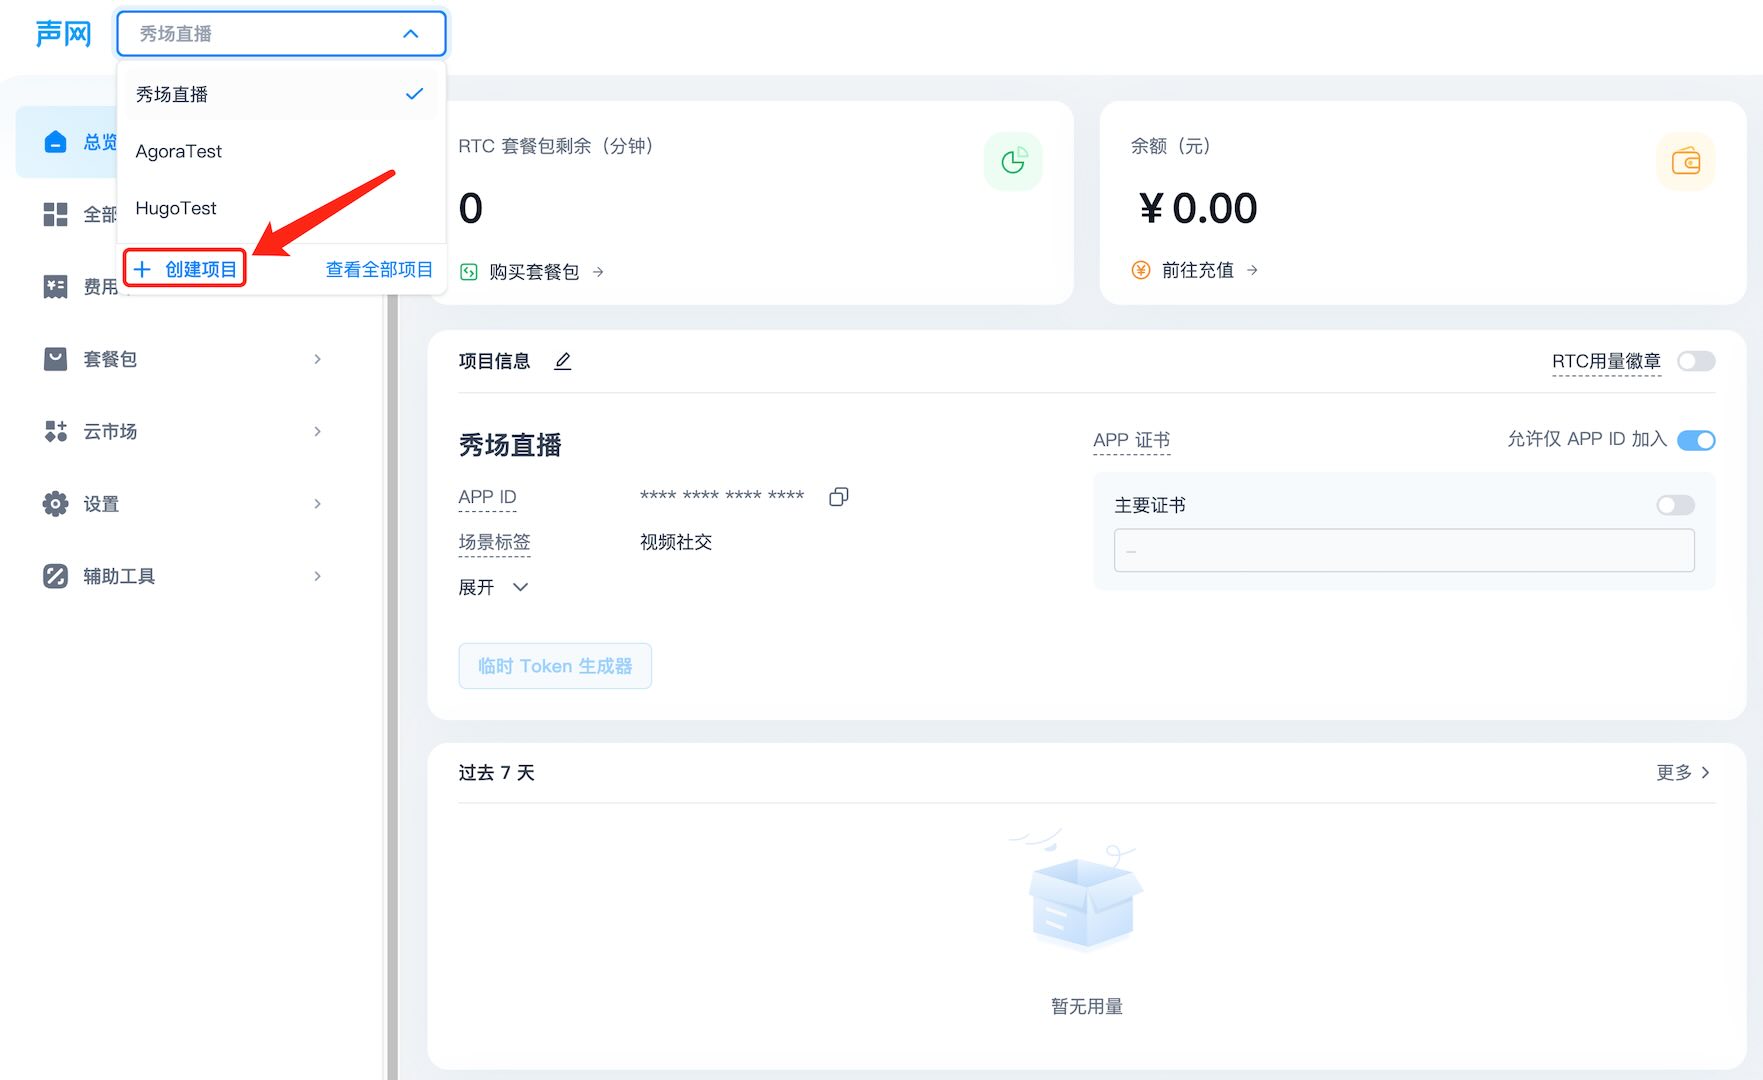Viewport: 1763px width, 1080px height.
Task: Click the 主要证书 certificate input field
Action: pyautogui.click(x=1404, y=550)
